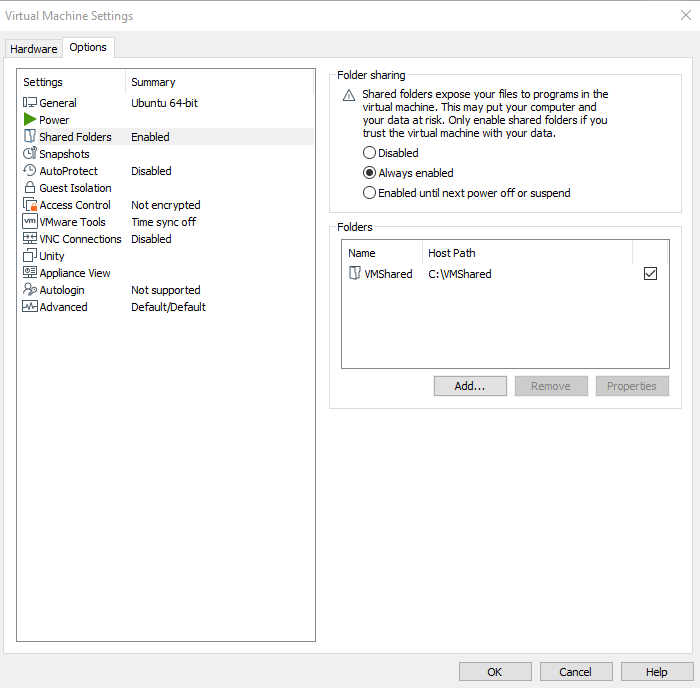Click the Enabled summary beside Shared Folders
Image resolution: width=700 pixels, height=688 pixels.
(x=150, y=137)
